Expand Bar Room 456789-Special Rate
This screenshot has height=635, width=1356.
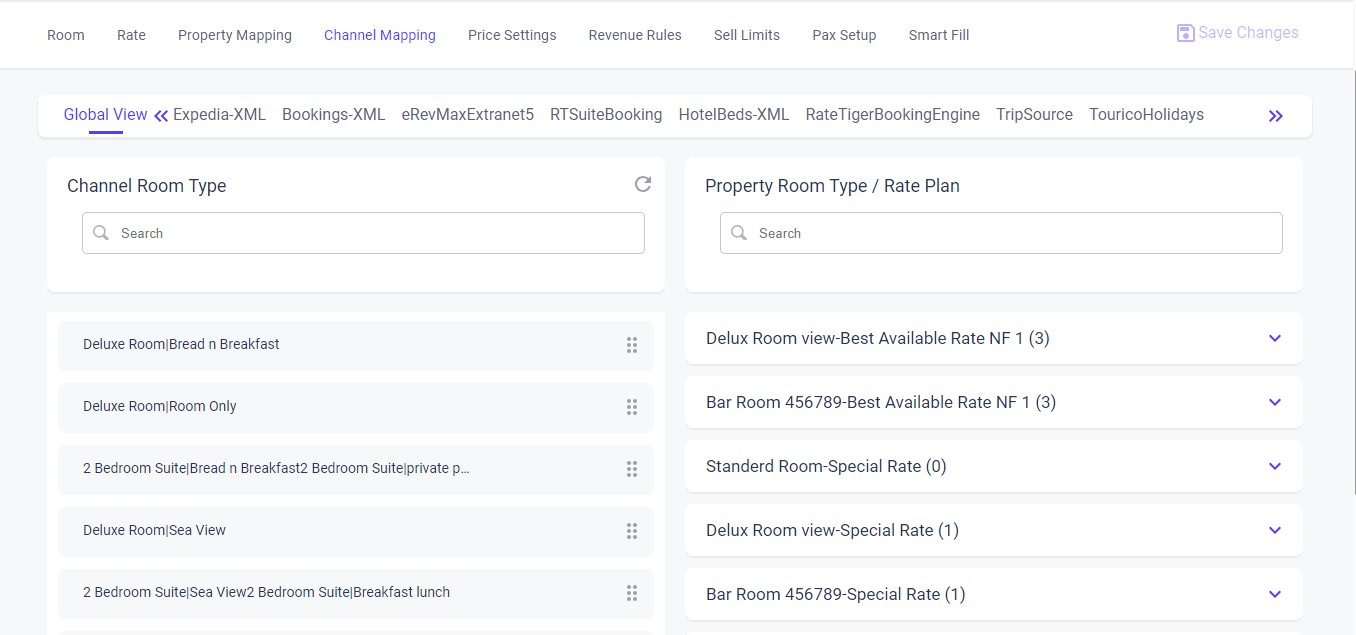1274,594
